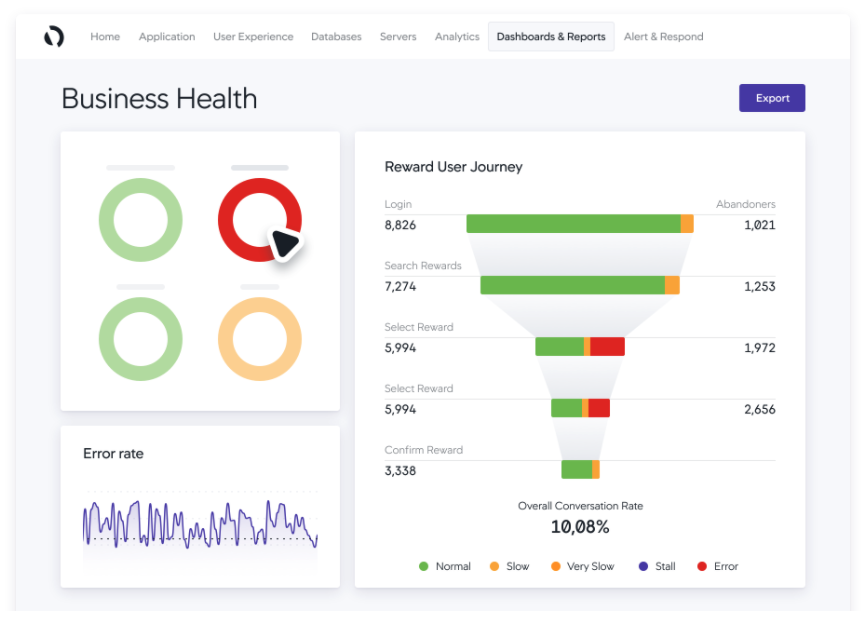Select the Dashboards & Reports tab
Screen dimensions: 865x625
(551, 36)
